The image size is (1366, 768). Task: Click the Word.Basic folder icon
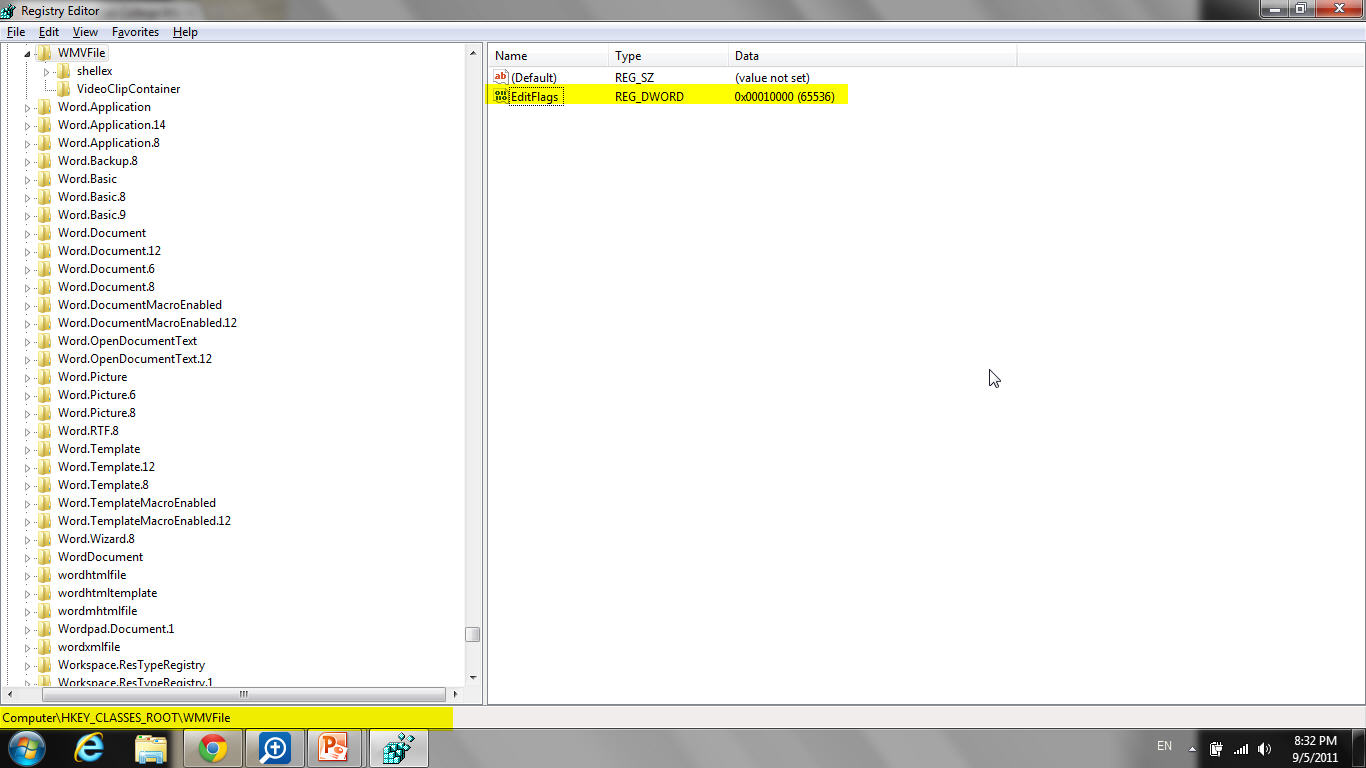pyautogui.click(x=44, y=178)
